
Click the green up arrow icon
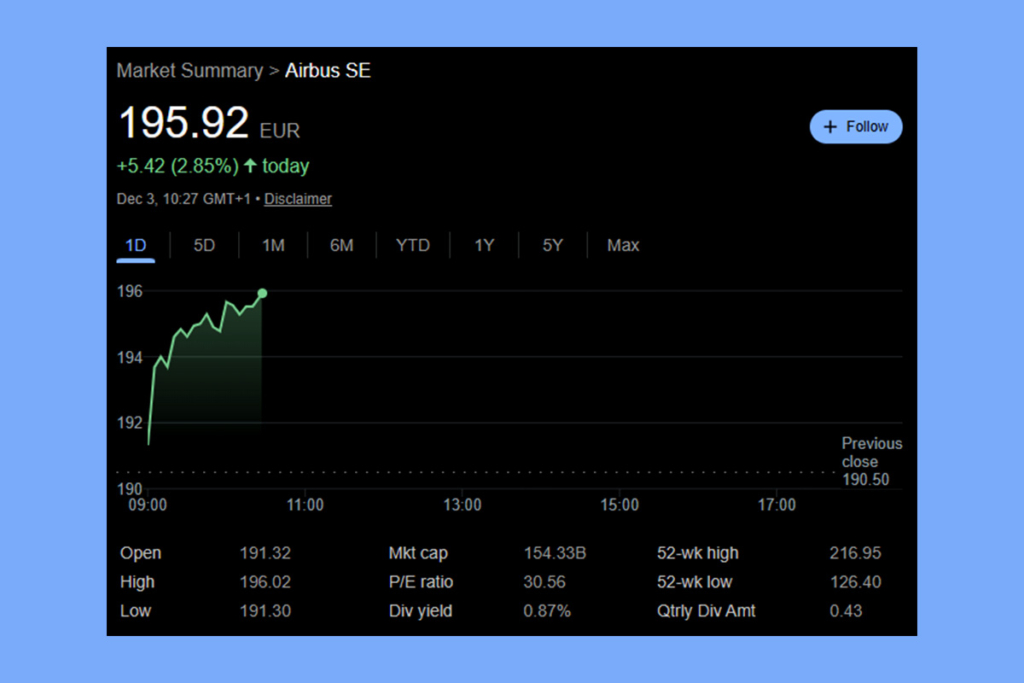point(250,166)
